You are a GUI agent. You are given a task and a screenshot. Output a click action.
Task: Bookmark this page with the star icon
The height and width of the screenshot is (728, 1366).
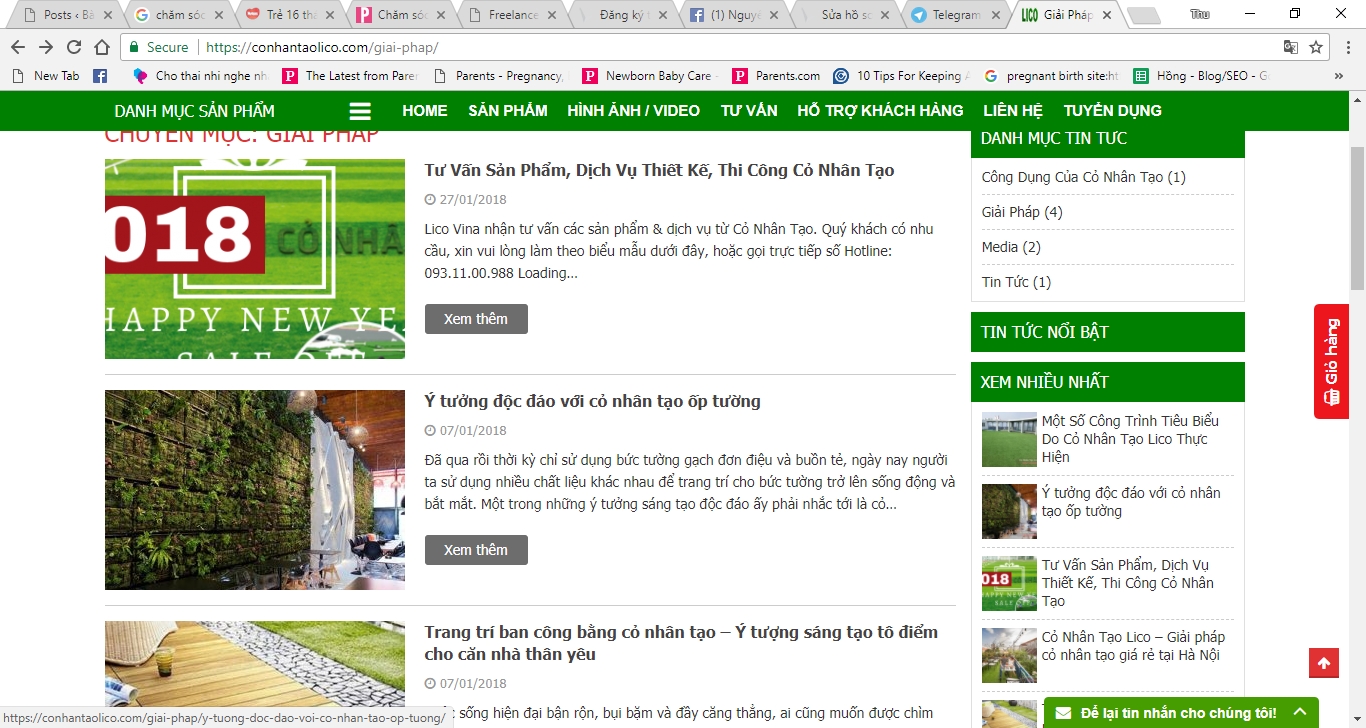(1316, 47)
